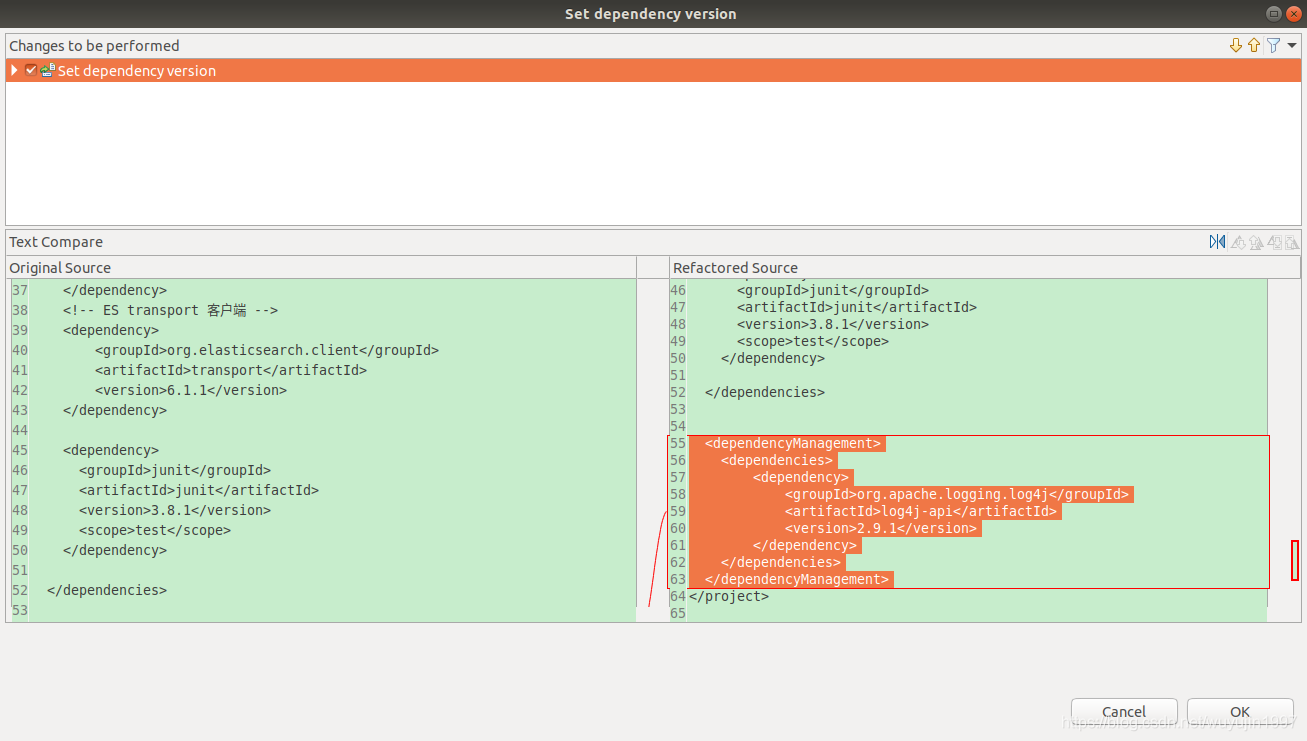Click the next change down-arrow icon
This screenshot has width=1307, height=741.
point(1237,45)
